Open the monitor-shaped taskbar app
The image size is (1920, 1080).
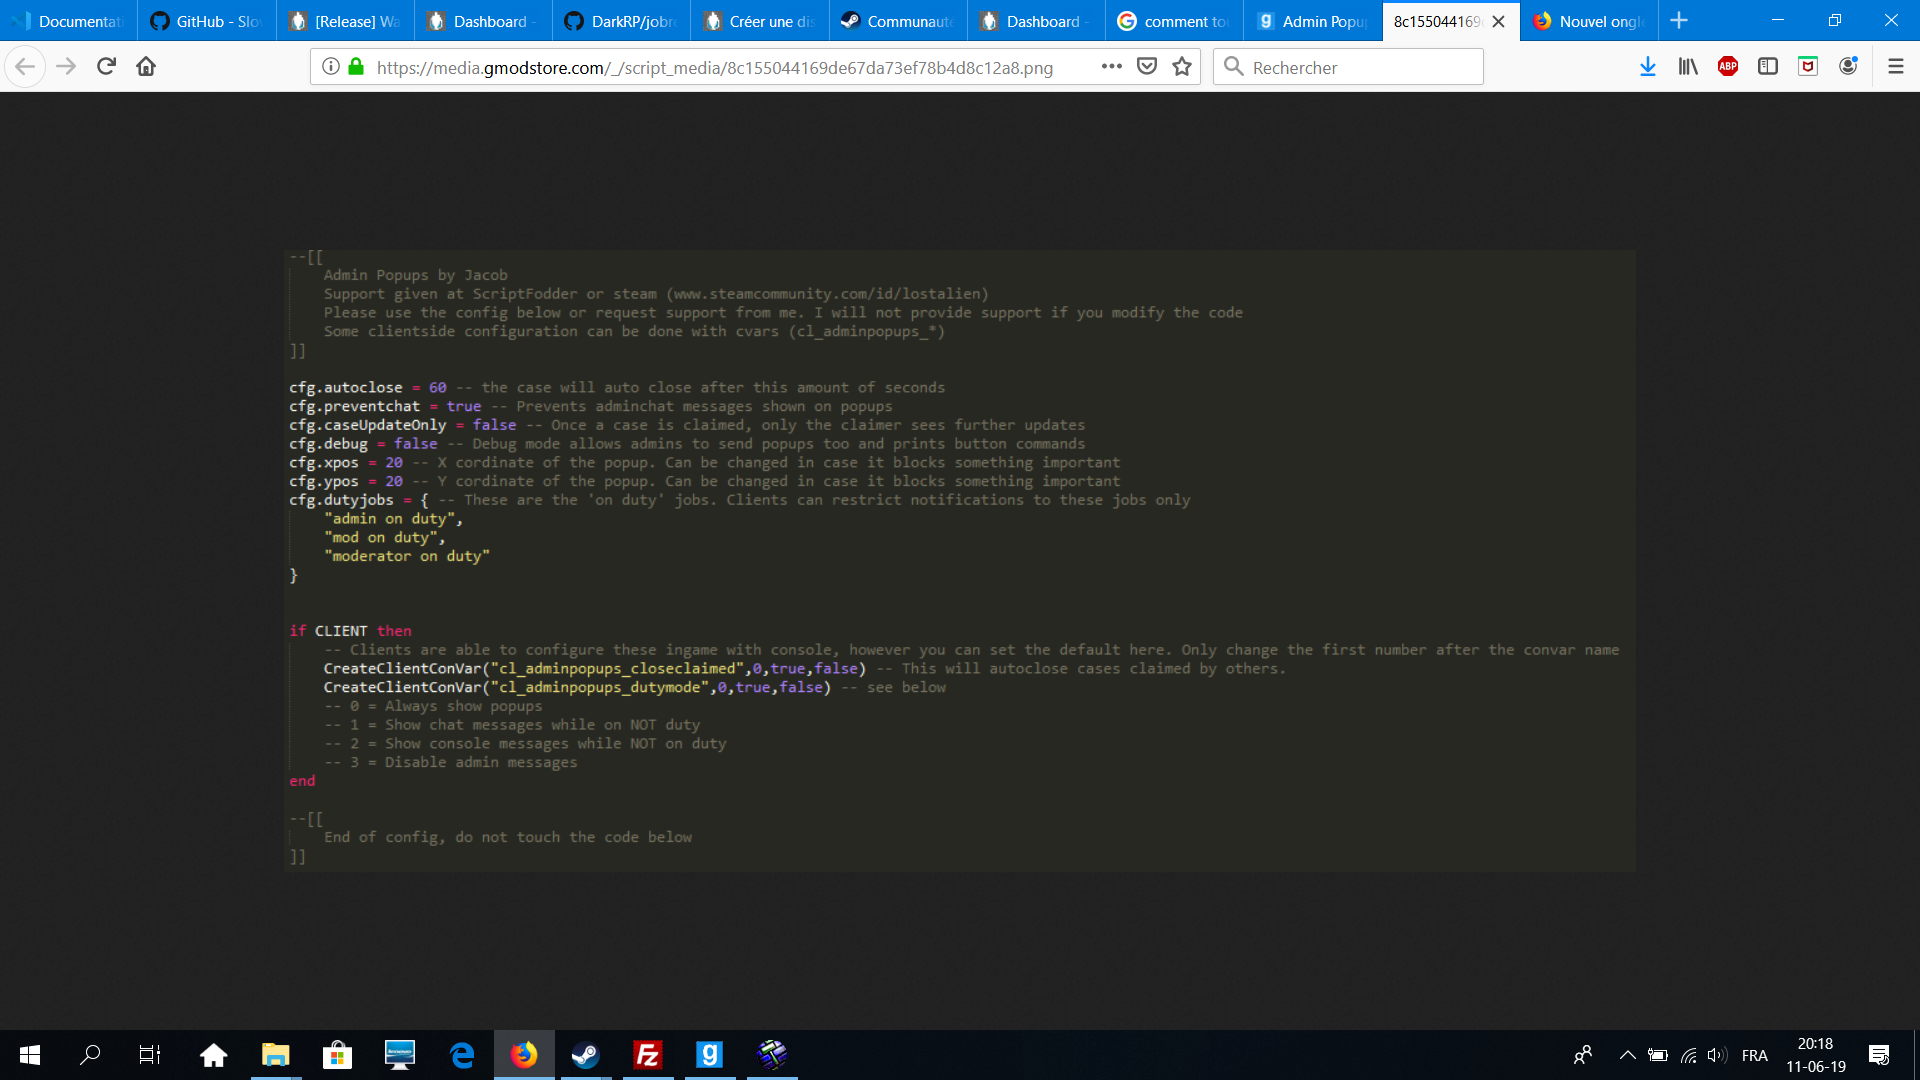[400, 1055]
